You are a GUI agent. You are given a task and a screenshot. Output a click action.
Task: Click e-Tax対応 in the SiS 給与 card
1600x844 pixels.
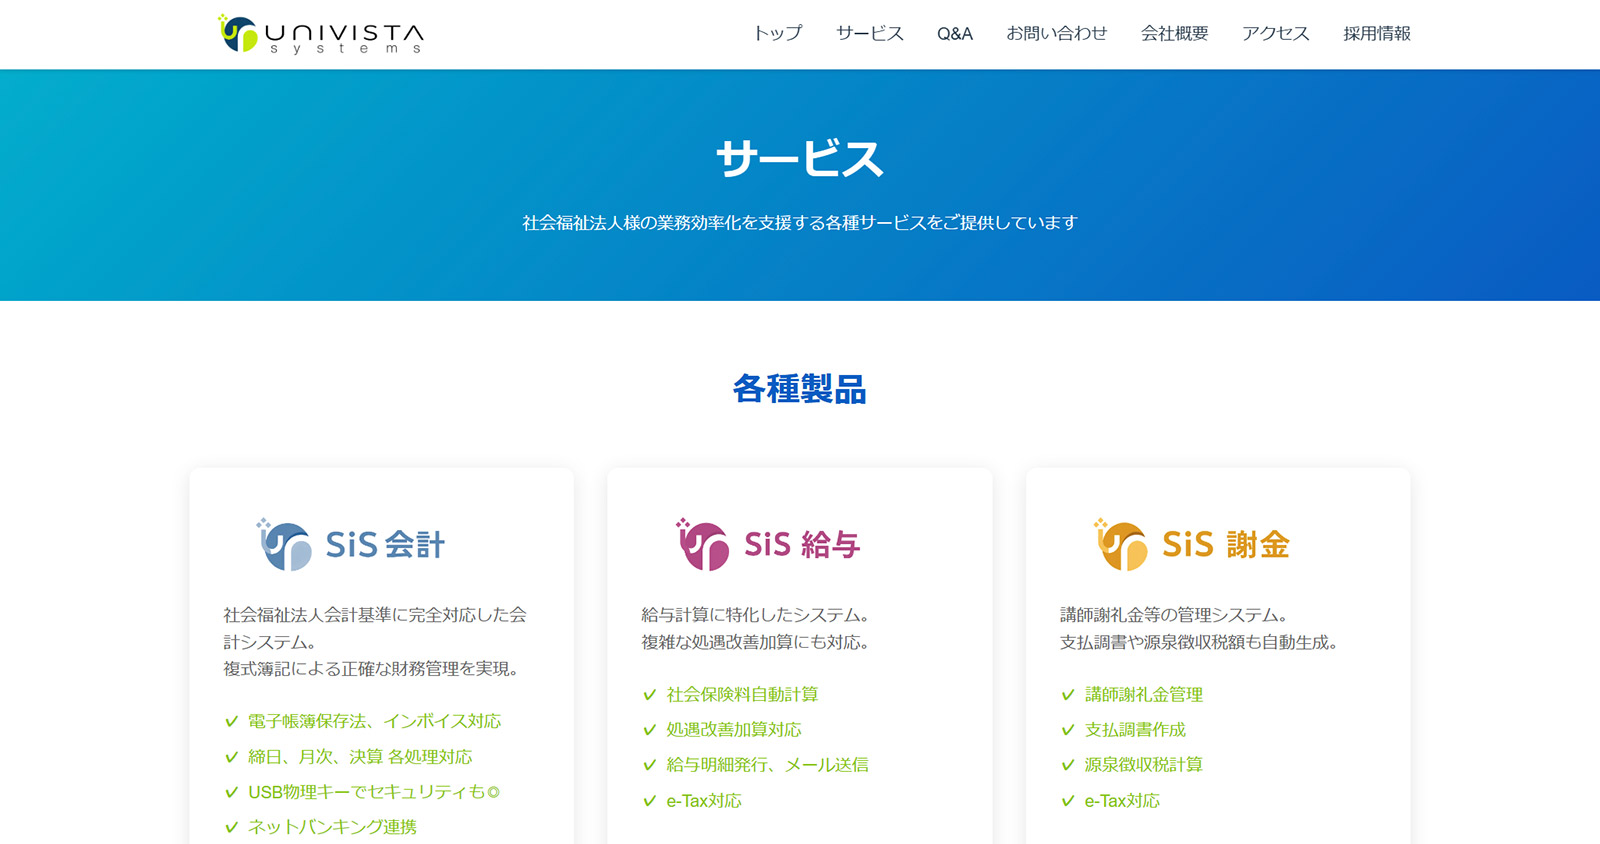(704, 801)
